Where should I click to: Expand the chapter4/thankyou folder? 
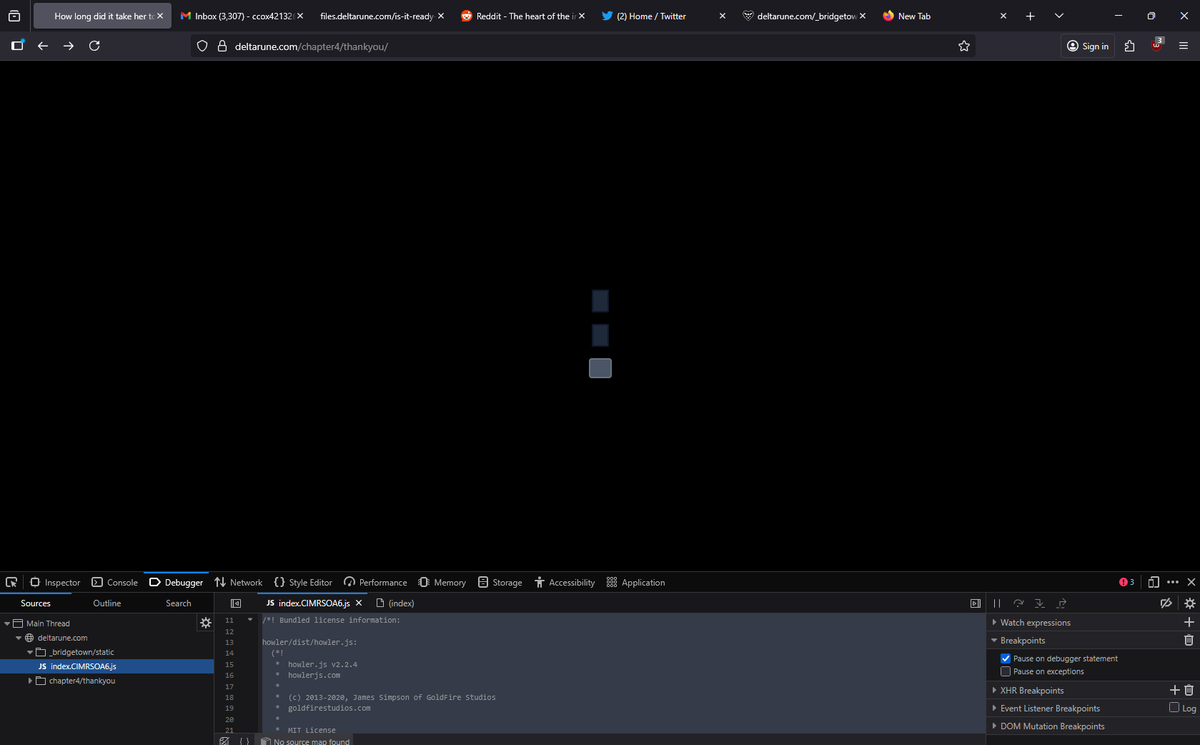(29, 681)
